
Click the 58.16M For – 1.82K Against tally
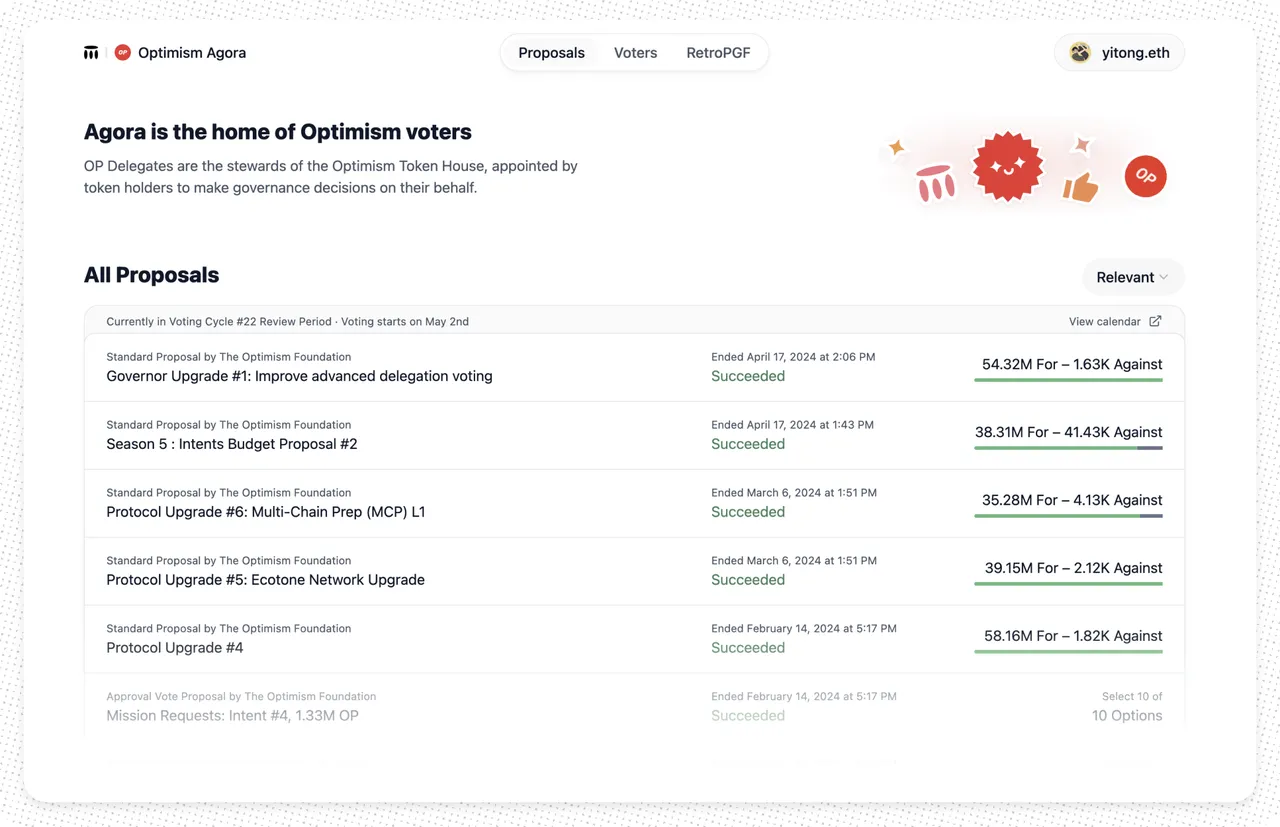click(1073, 636)
